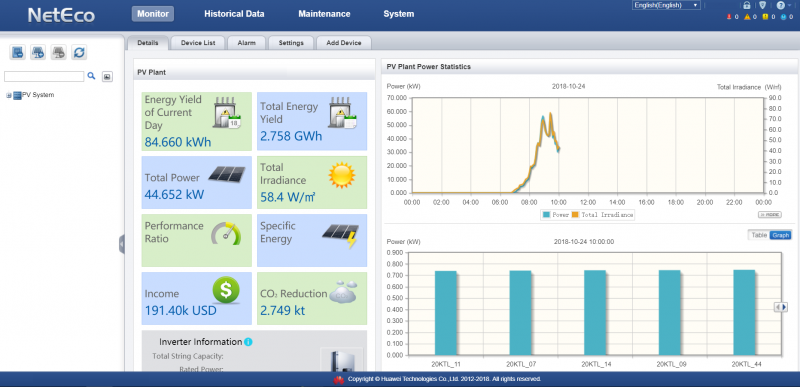
Task: Open the Settings tab
Action: point(291,43)
